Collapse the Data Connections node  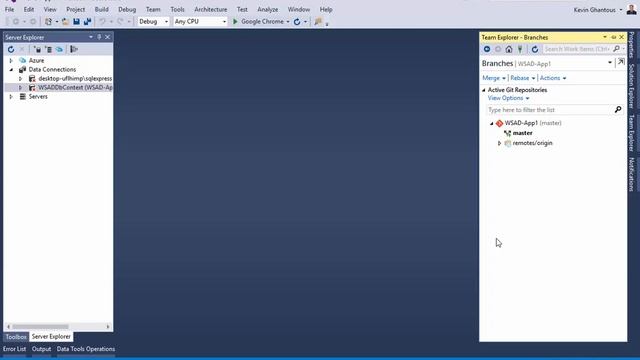click(x=11, y=69)
